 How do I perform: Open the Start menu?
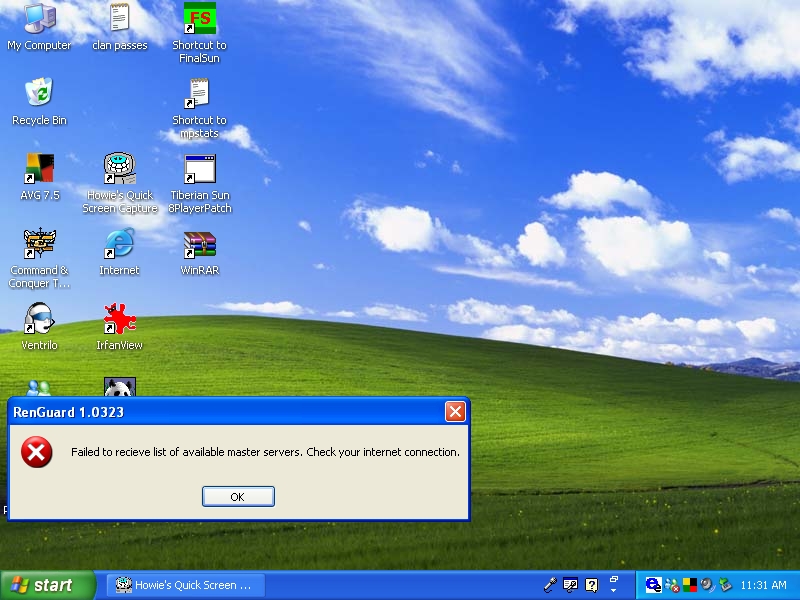coord(48,585)
